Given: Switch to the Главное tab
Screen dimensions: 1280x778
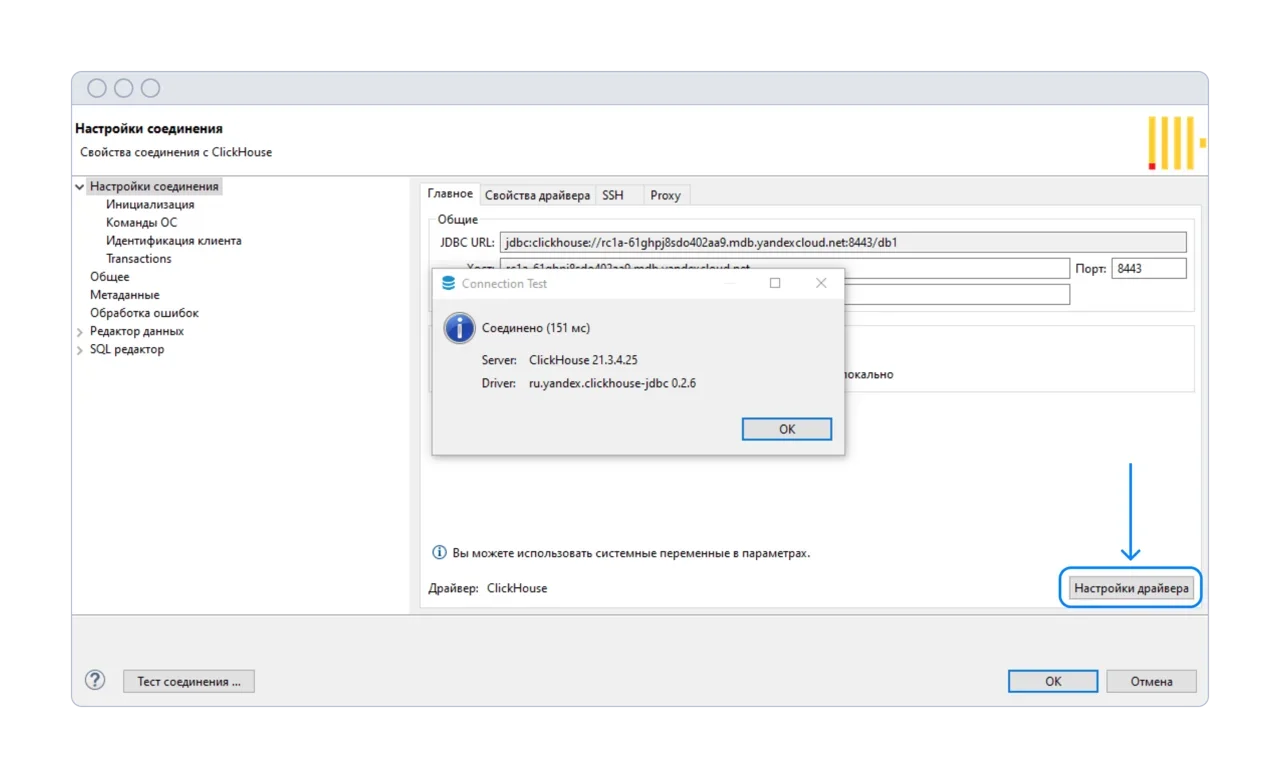Looking at the screenshot, I should point(450,194).
